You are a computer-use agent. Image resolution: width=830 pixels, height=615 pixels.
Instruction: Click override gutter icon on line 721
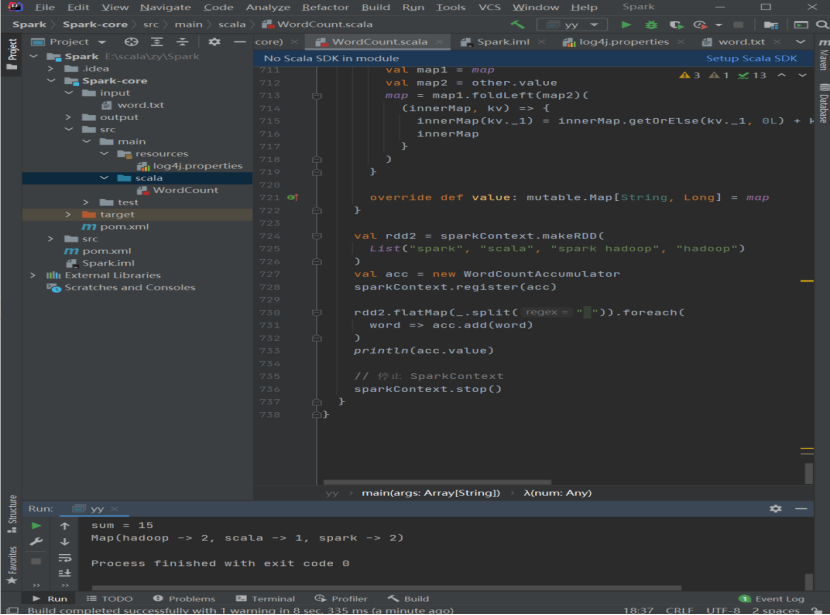(x=292, y=197)
